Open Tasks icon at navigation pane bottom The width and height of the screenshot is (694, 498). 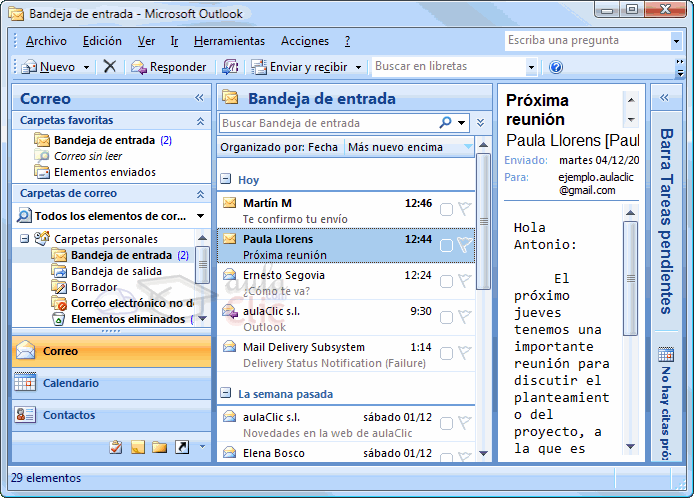pyautogui.click(x=116, y=447)
